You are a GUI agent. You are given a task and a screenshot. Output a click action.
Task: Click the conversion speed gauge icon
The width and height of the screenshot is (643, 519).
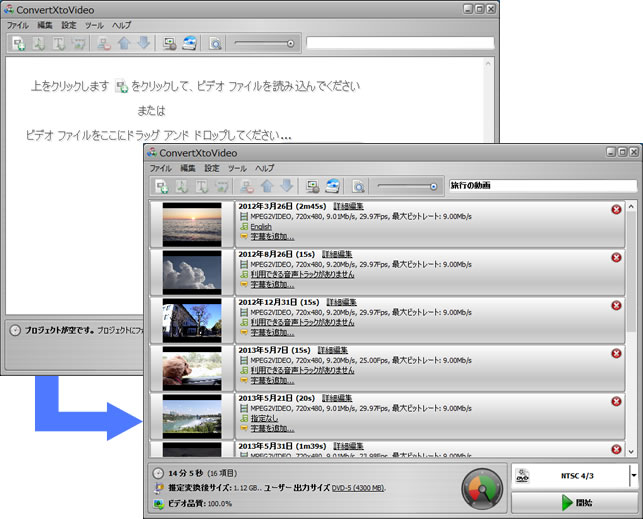click(x=482, y=489)
